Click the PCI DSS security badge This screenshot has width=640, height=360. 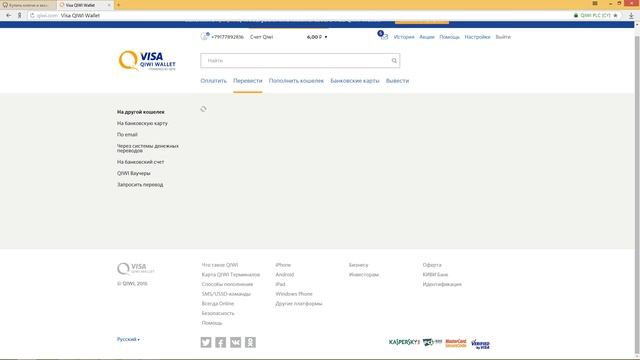(432, 342)
